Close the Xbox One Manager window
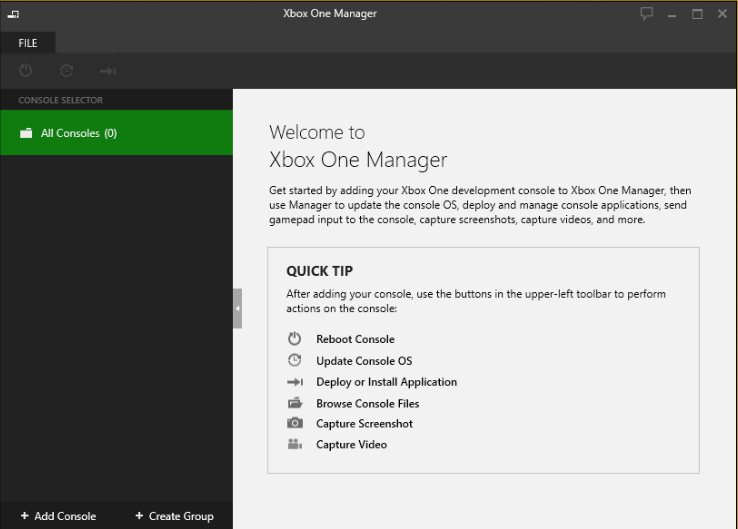 [x=722, y=14]
